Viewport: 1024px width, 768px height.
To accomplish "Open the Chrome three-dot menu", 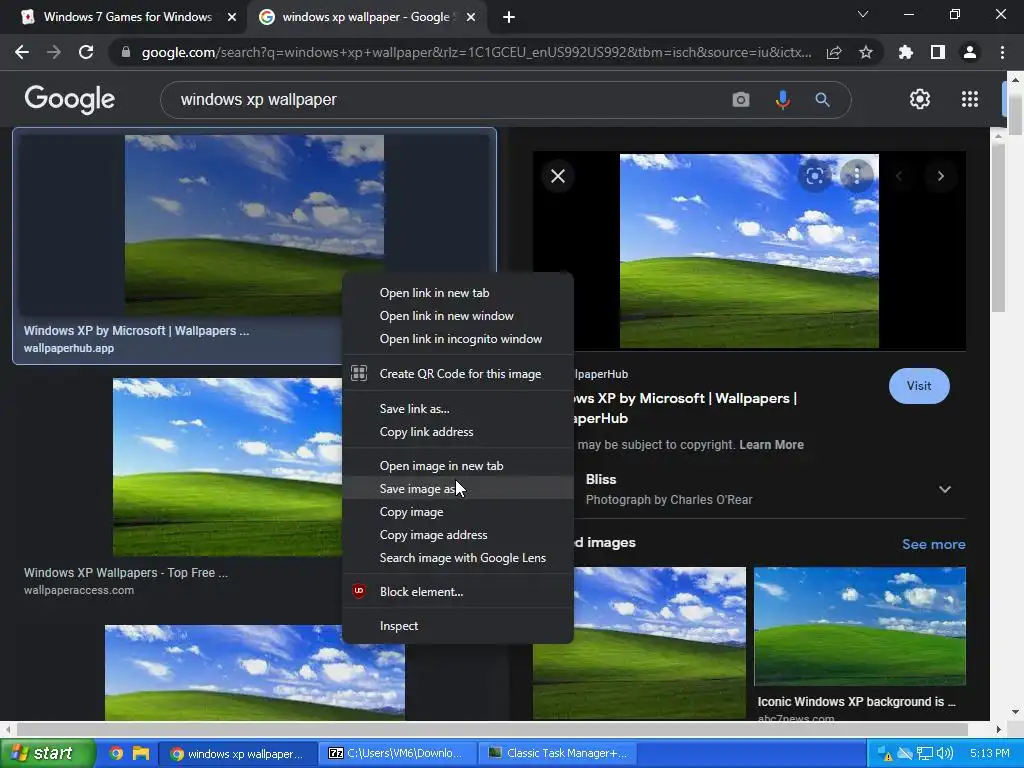I will tap(1002, 52).
